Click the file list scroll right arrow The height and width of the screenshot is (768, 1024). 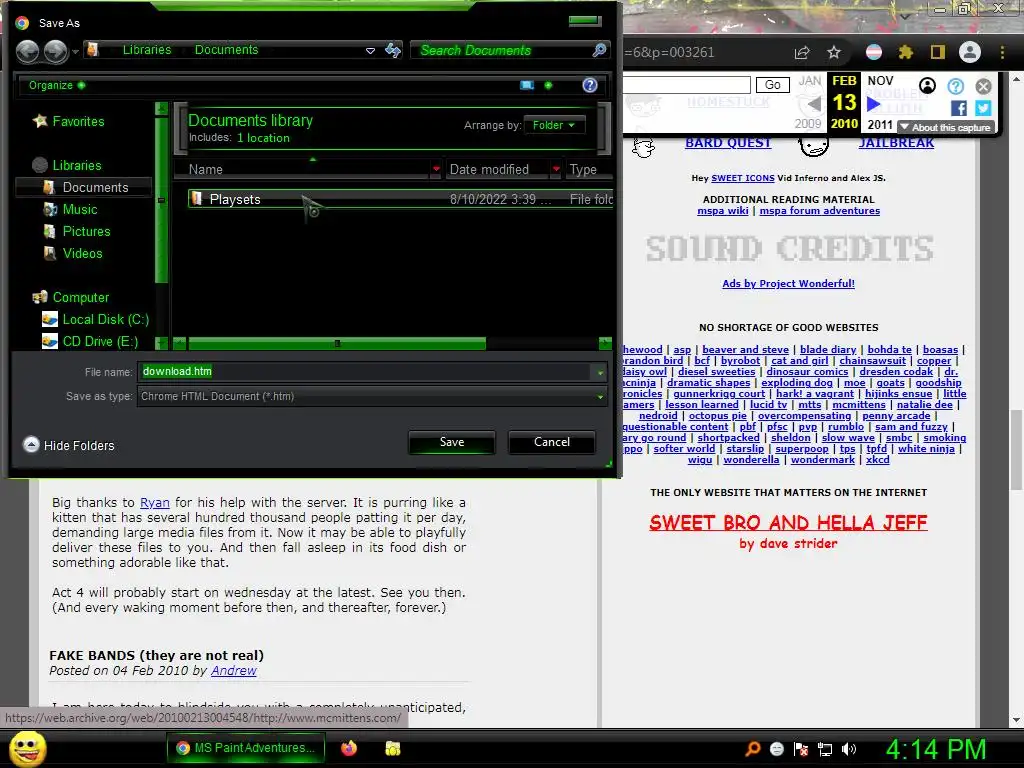(605, 344)
